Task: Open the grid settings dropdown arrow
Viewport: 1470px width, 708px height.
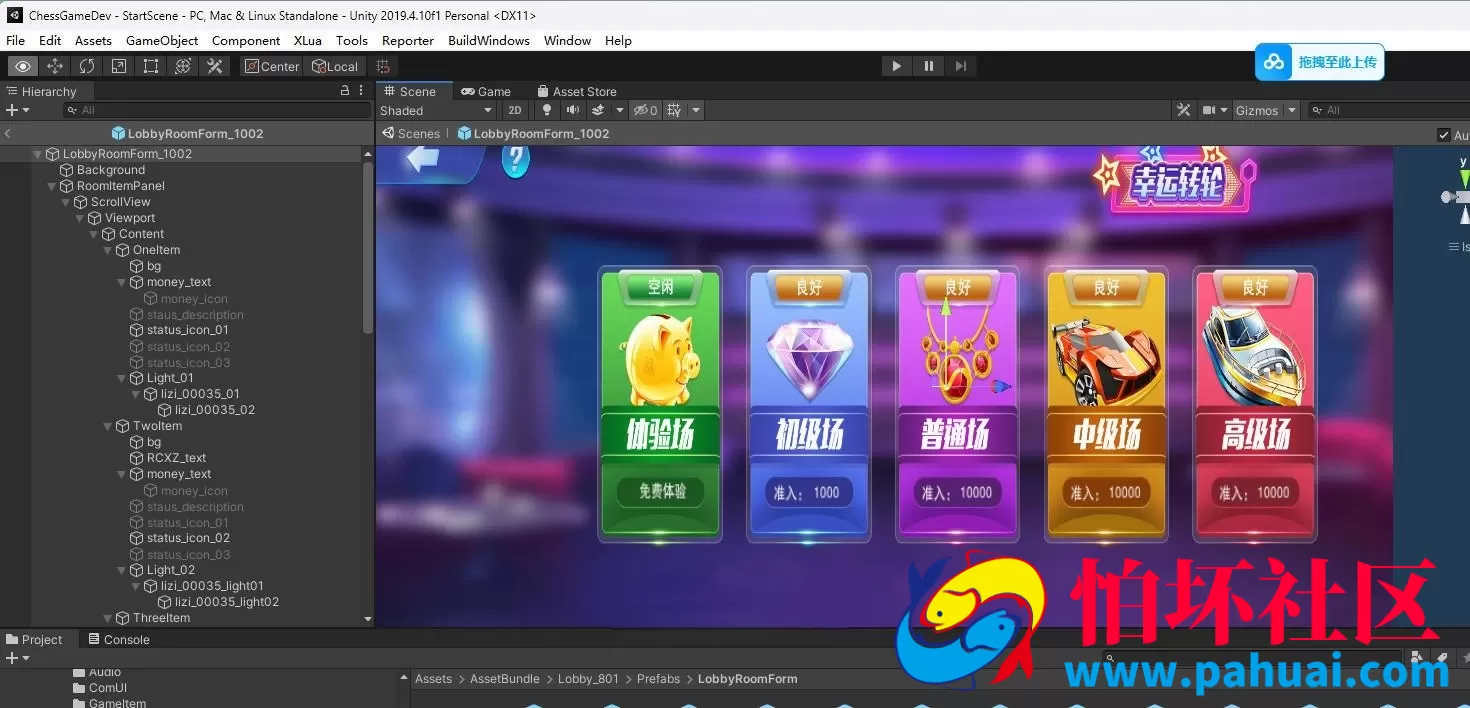Action: point(696,110)
